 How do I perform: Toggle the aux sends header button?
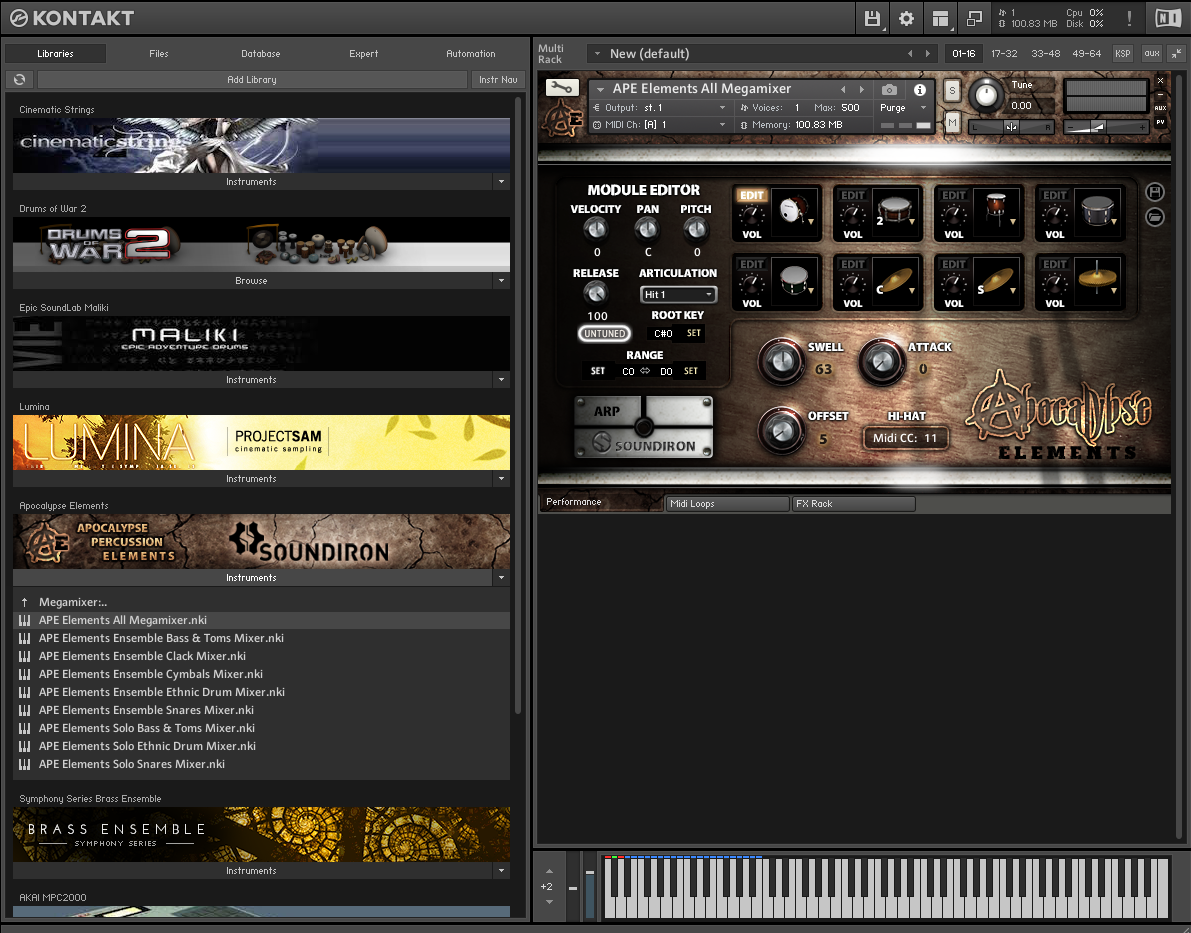[1152, 53]
